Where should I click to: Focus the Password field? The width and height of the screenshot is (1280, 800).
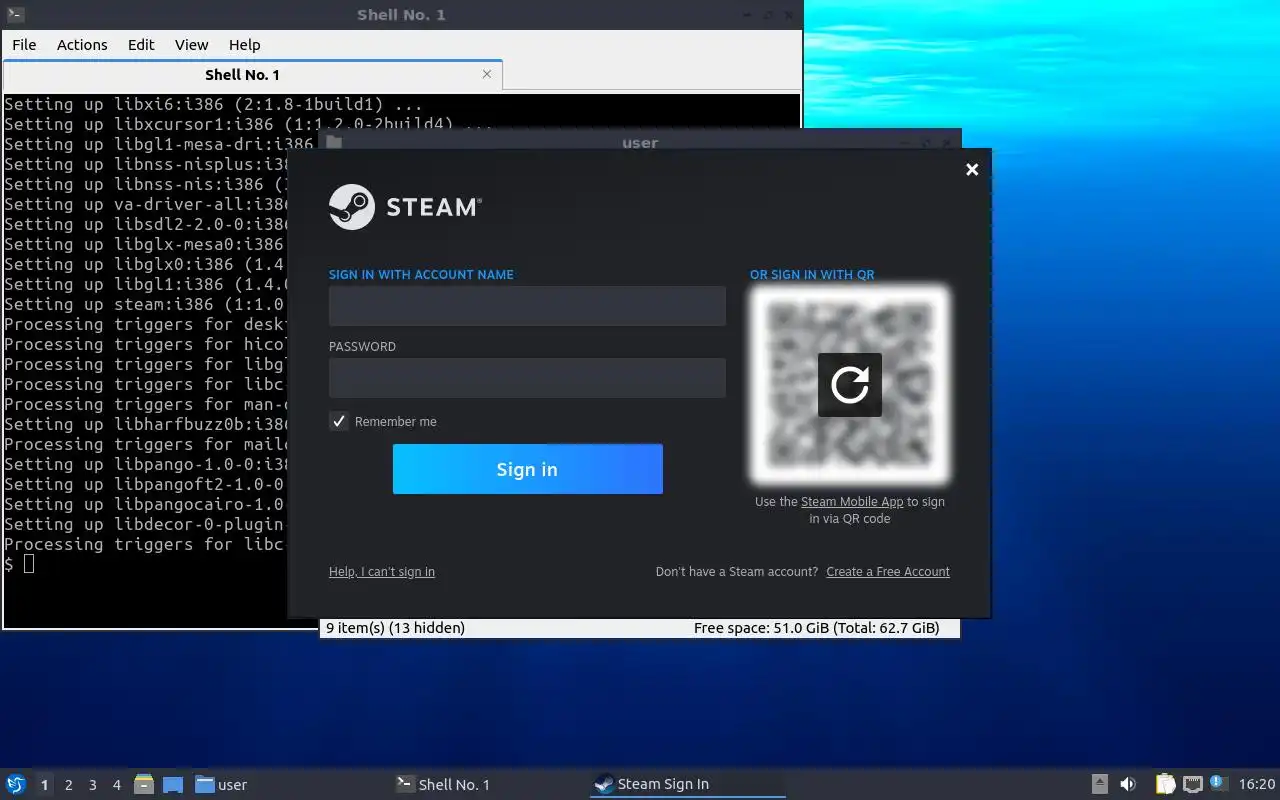(x=527, y=378)
